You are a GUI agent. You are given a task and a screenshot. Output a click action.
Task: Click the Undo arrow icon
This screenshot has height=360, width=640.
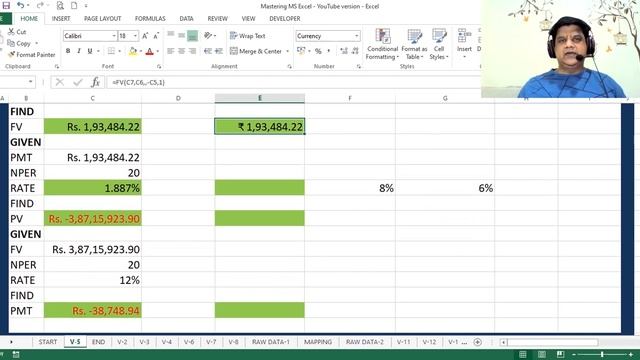[20, 6]
